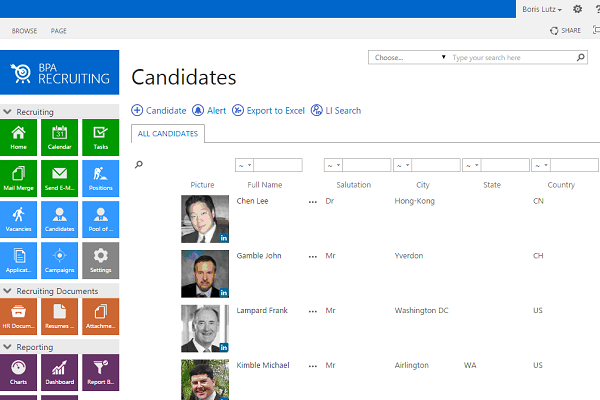The width and height of the screenshot is (600, 400).
Task: Switch to the BROWSE ribbon tab
Action: tap(24, 31)
